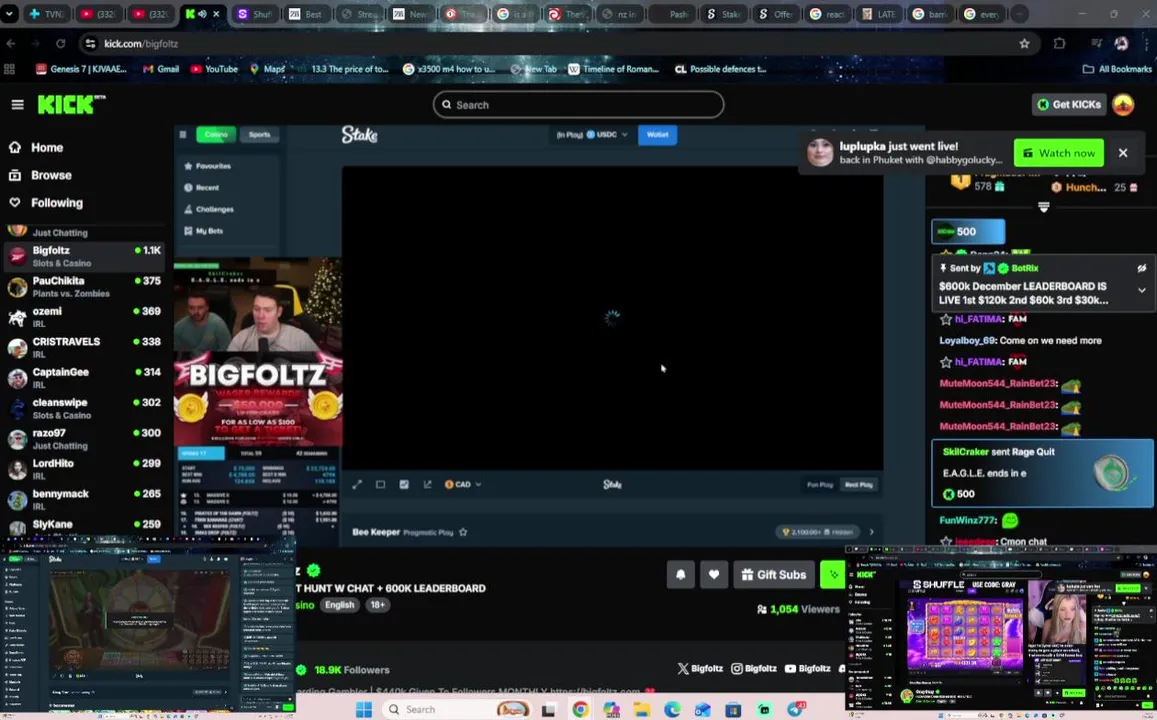Image resolution: width=1157 pixels, height=720 pixels.
Task: Click the English language tag
Action: 339,605
